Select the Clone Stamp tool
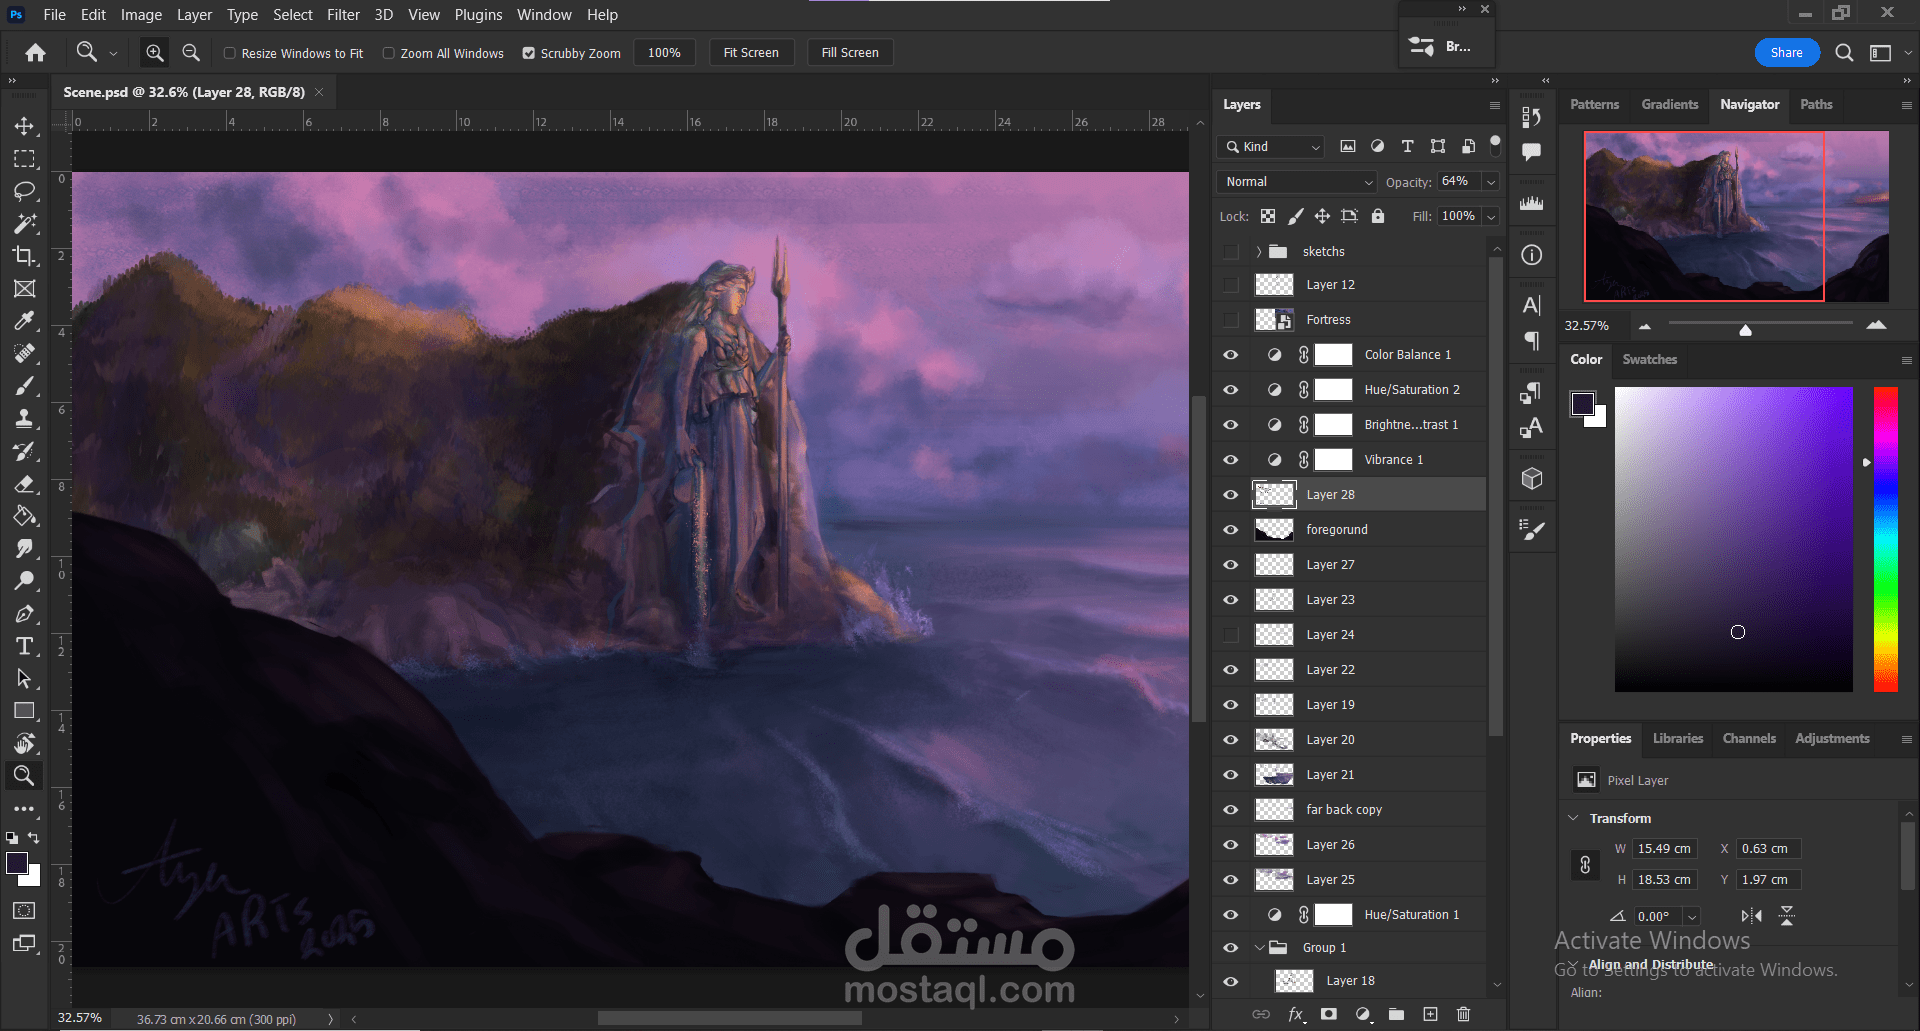 click(24, 419)
